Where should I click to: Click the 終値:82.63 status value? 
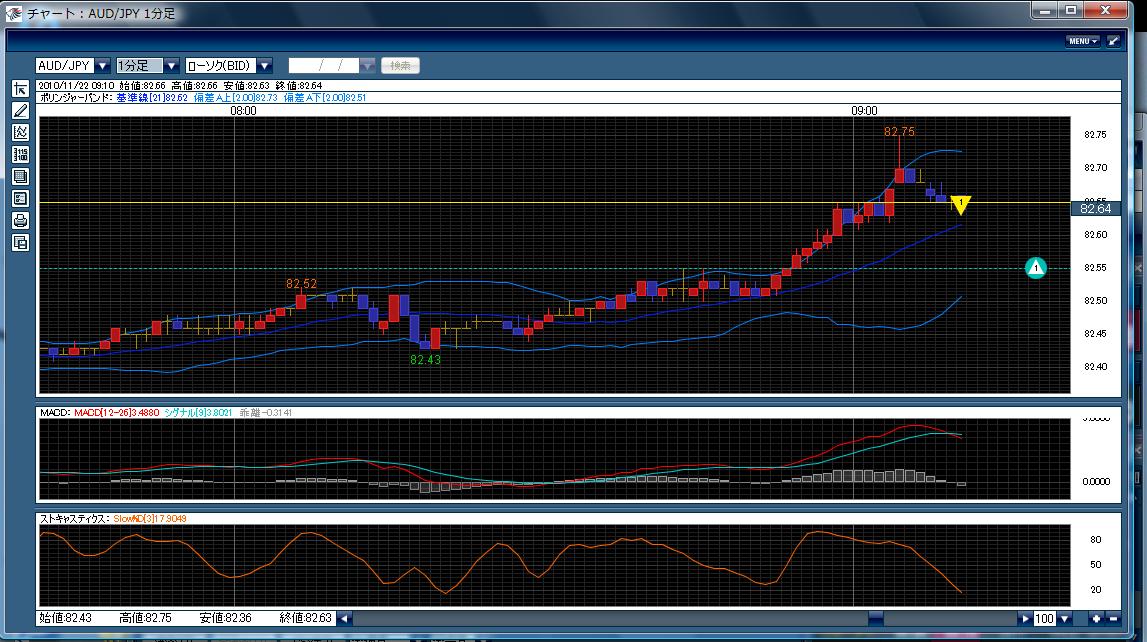306,618
